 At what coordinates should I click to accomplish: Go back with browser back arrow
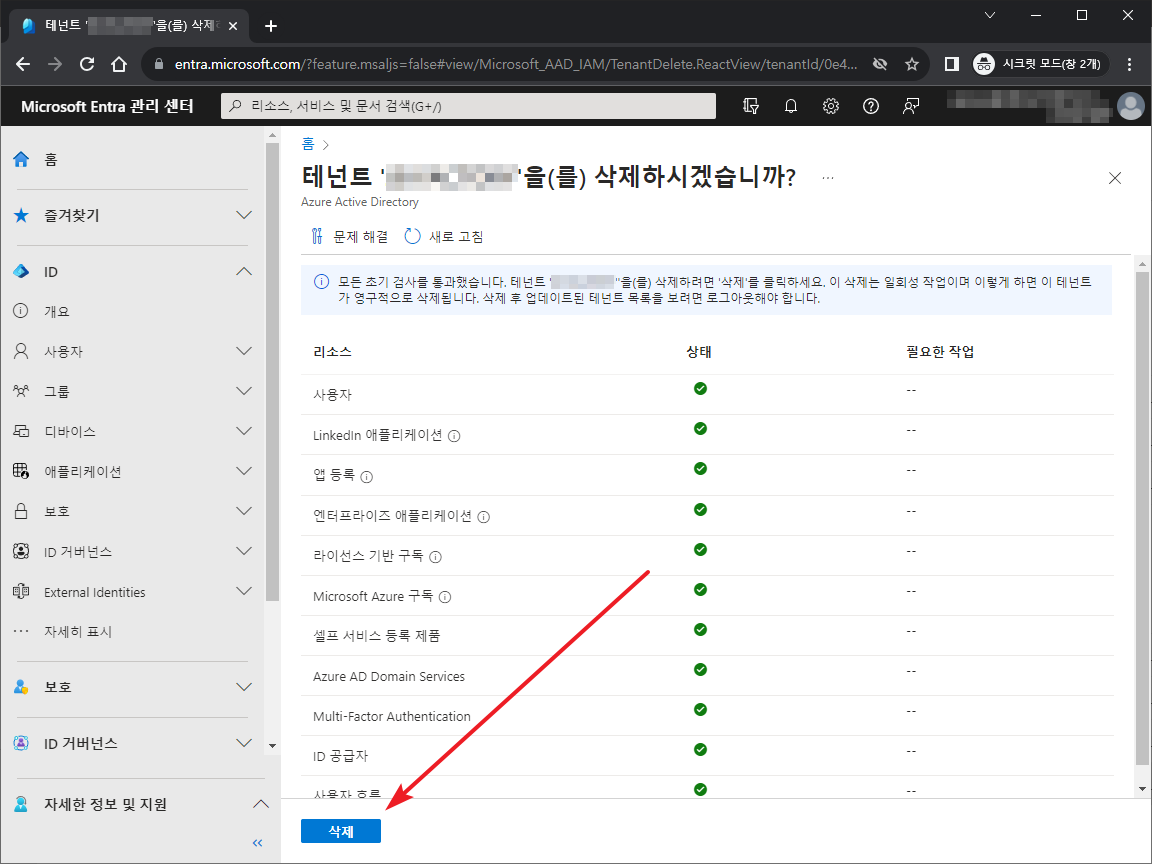pyautogui.click(x=23, y=64)
